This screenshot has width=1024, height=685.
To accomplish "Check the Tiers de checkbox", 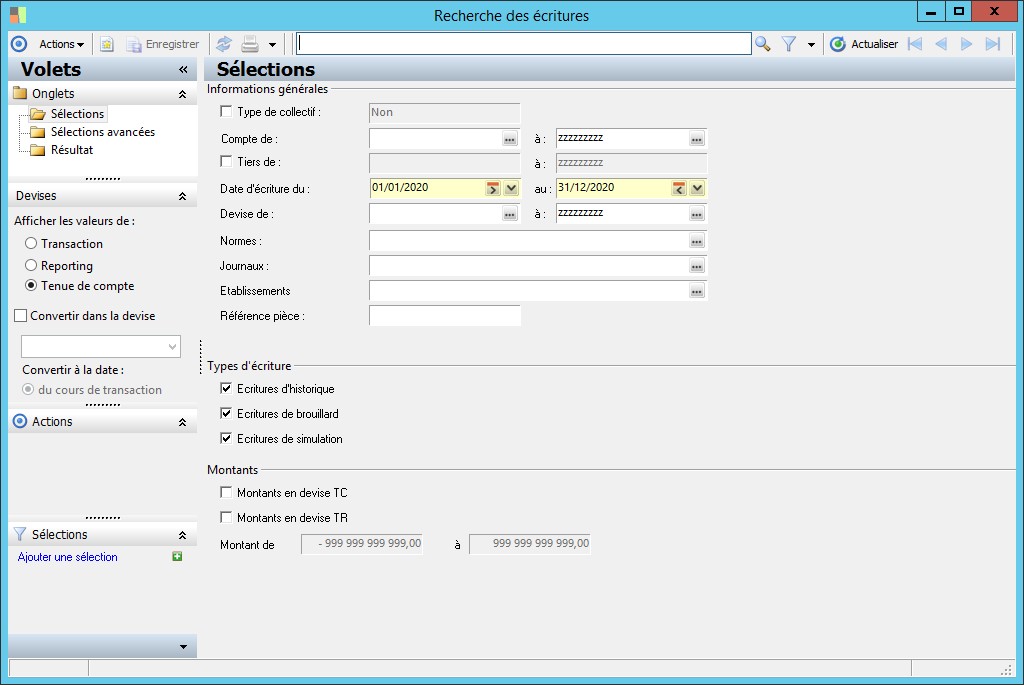I will pyautogui.click(x=226, y=161).
